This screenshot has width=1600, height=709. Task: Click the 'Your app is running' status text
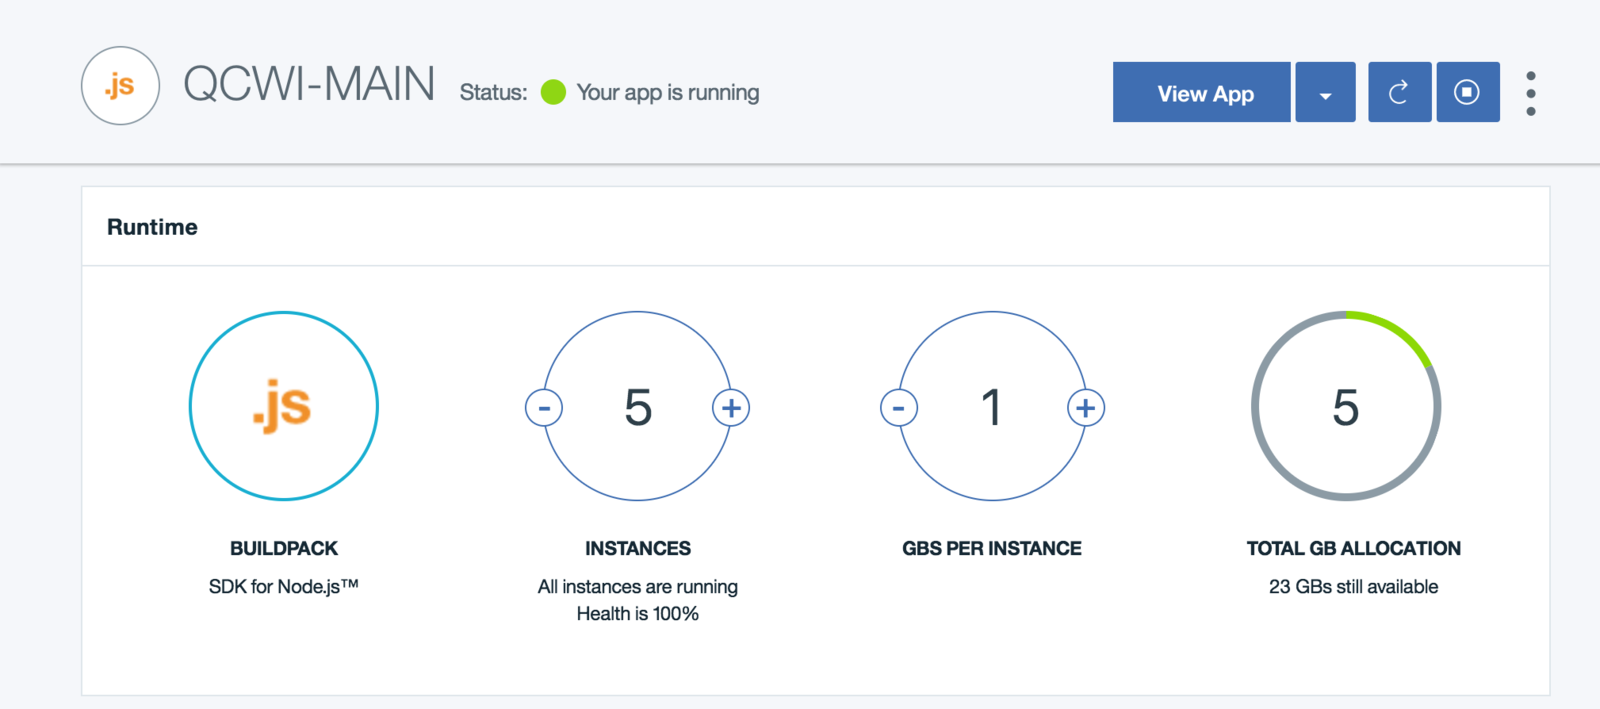pyautogui.click(x=668, y=93)
